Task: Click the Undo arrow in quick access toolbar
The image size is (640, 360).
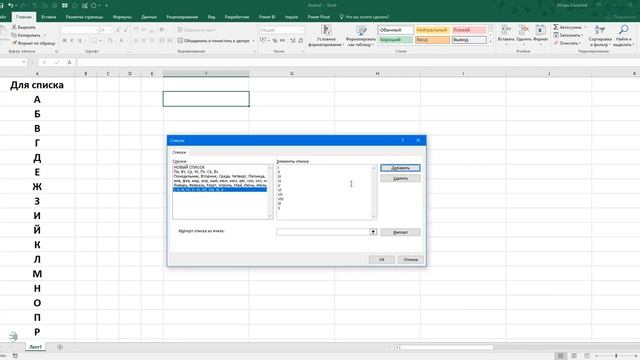Action: click(11, 5)
